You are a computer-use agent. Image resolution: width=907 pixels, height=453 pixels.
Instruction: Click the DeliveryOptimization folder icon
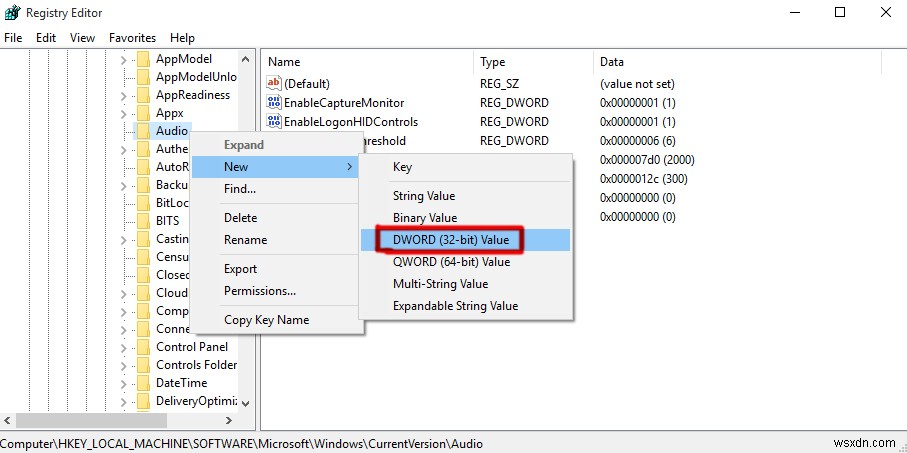143,401
